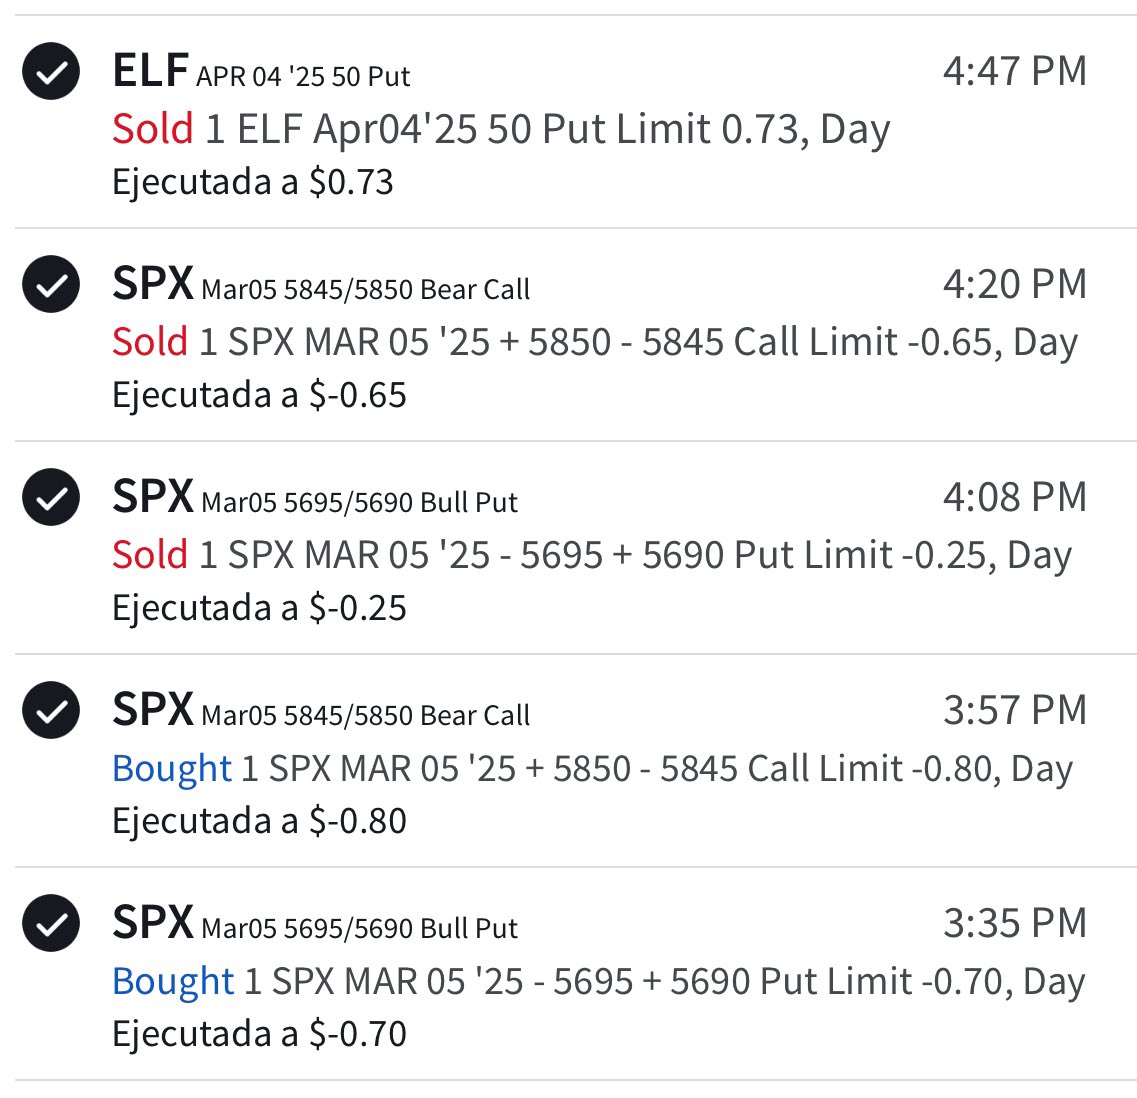
Task: Tap checkmark icon for 3:35 PM SPX order
Action: [x=51, y=922]
